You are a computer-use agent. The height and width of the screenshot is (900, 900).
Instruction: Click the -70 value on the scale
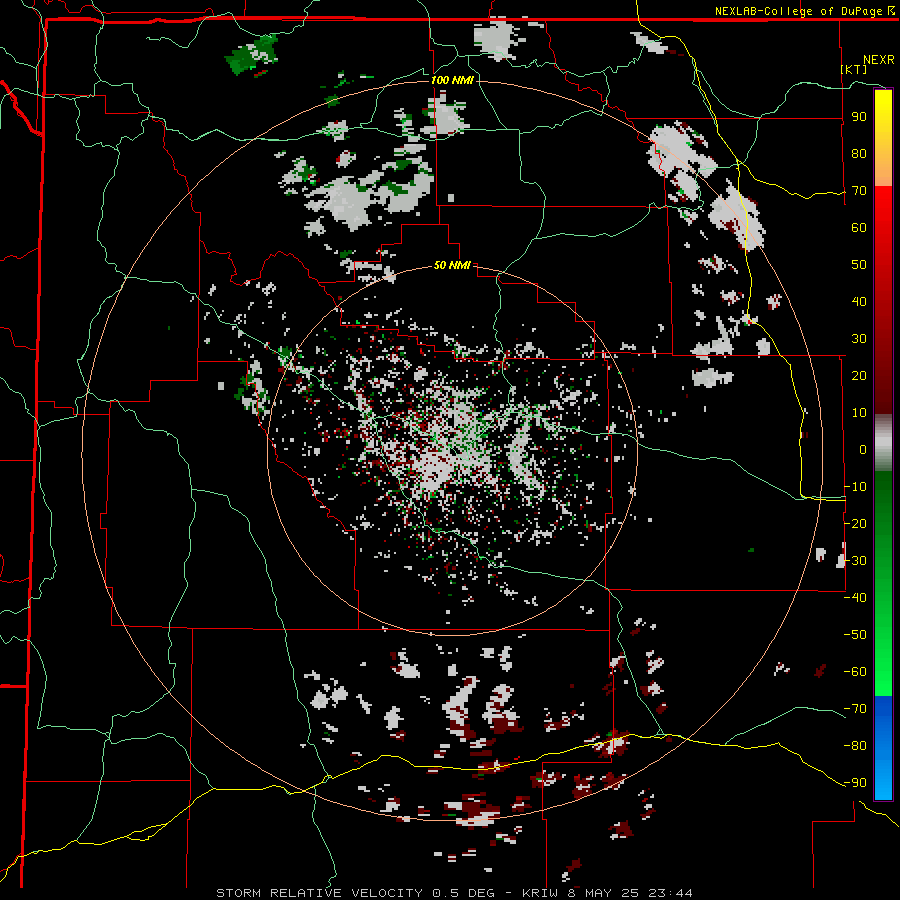pos(855,709)
